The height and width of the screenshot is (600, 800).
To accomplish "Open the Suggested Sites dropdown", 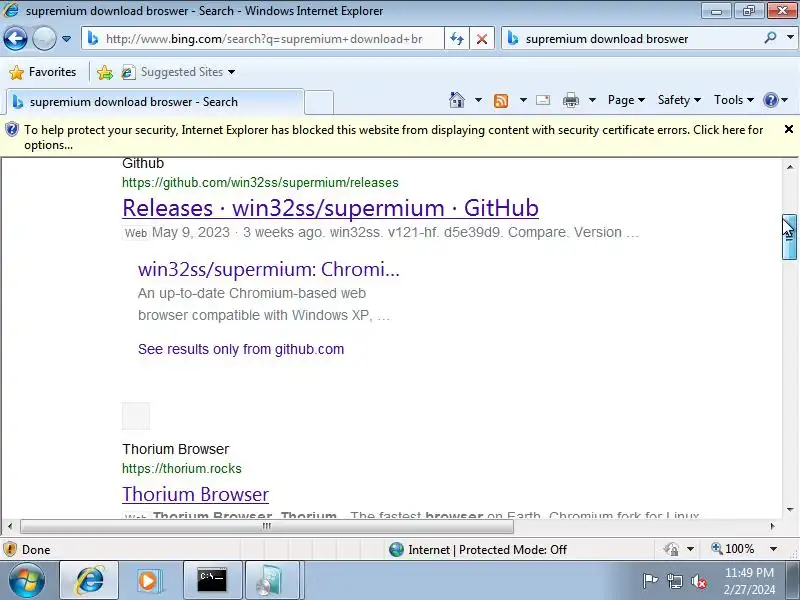I will tap(179, 72).
